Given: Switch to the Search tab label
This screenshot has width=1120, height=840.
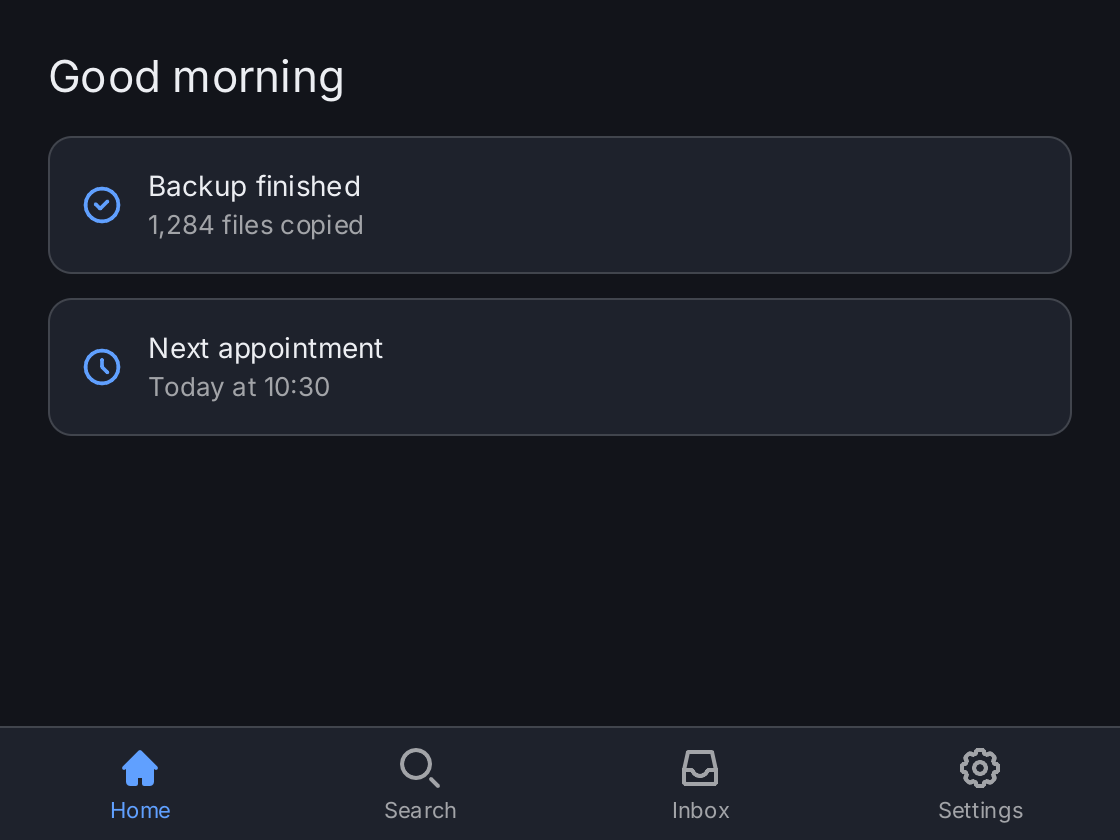Looking at the screenshot, I should (x=420, y=811).
